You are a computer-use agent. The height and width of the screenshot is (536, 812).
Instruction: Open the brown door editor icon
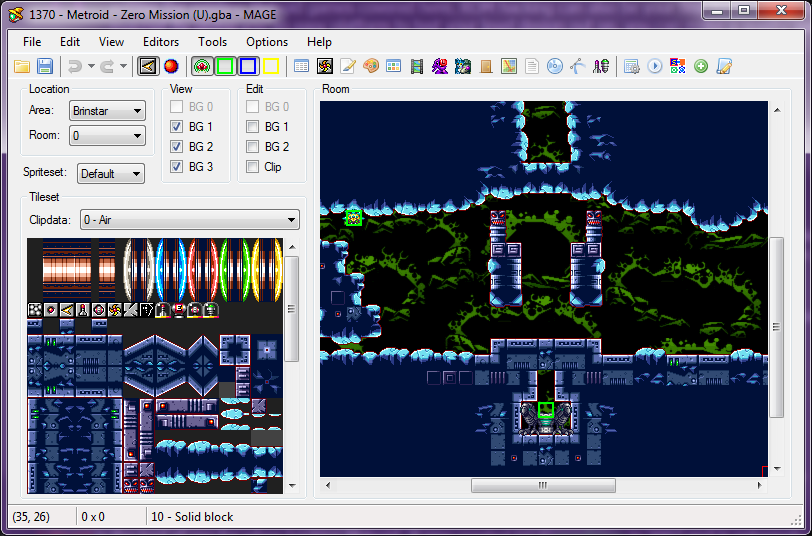pos(486,66)
